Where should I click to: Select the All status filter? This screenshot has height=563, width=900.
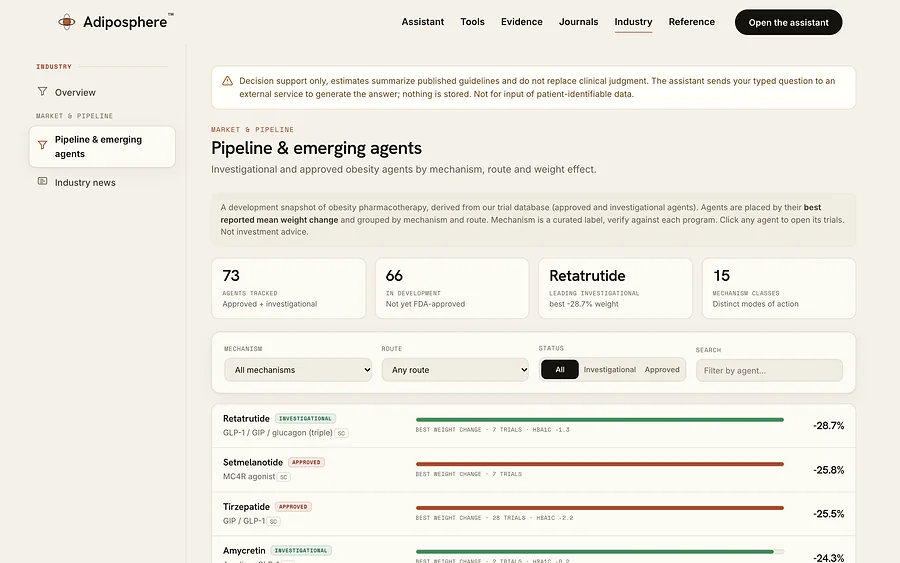pyautogui.click(x=560, y=370)
